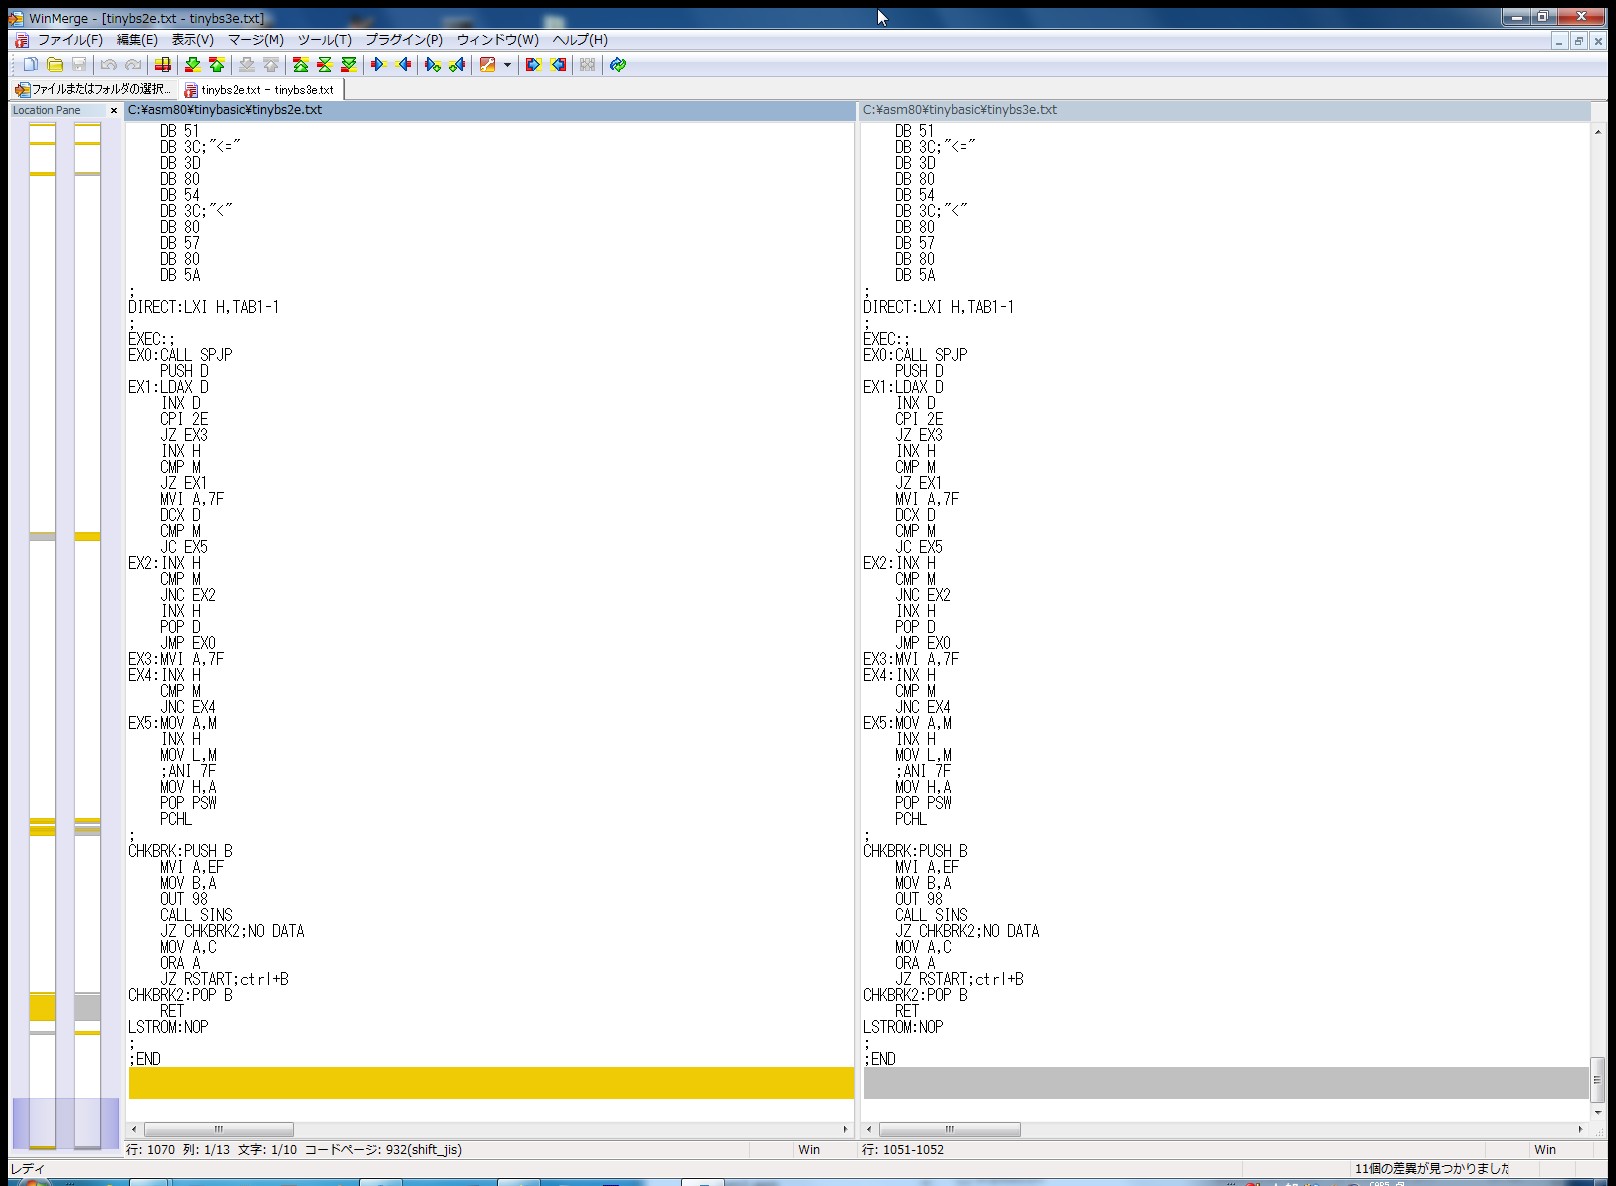Open the ツール(T) menu
Viewport: 1616px width, 1186px height.
pos(325,40)
